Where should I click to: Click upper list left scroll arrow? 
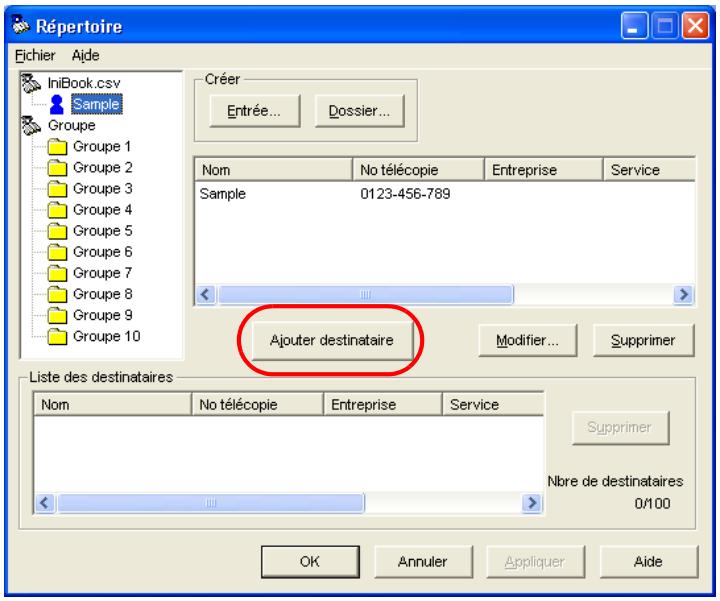205,294
